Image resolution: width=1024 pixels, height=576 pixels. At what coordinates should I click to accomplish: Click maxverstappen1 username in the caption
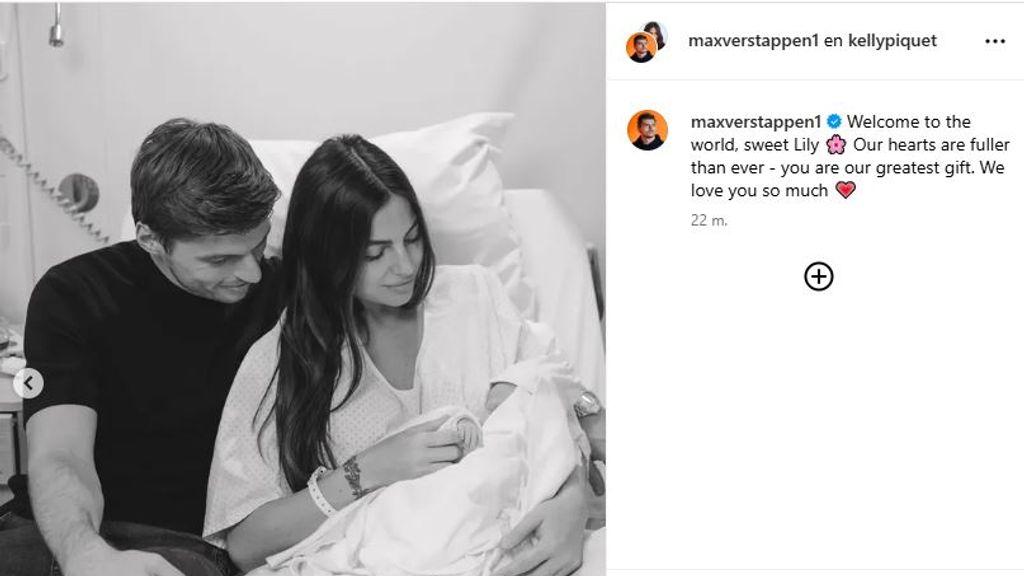[x=756, y=121]
